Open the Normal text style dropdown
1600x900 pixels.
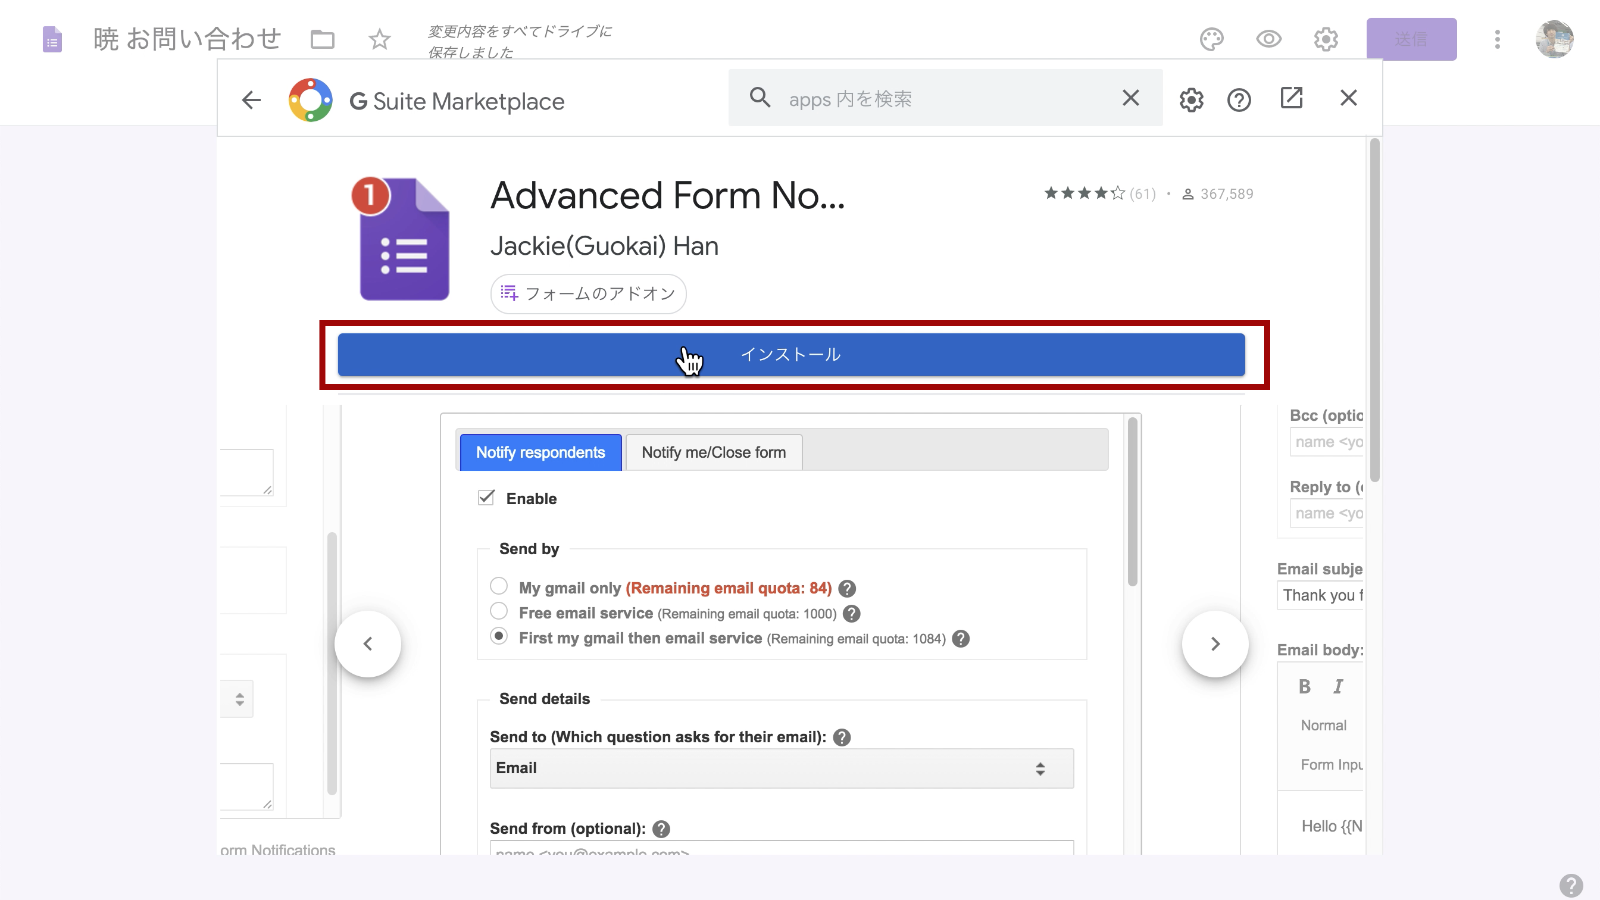tap(1324, 725)
